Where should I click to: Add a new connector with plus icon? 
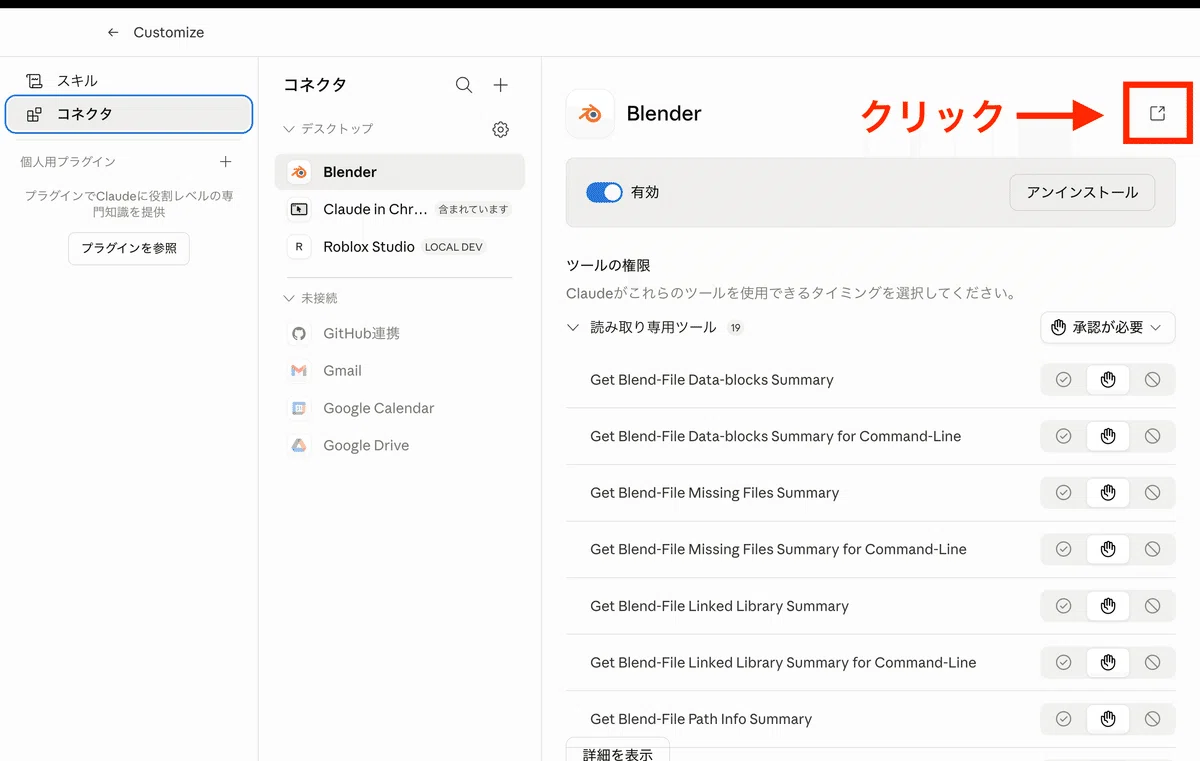[501, 85]
